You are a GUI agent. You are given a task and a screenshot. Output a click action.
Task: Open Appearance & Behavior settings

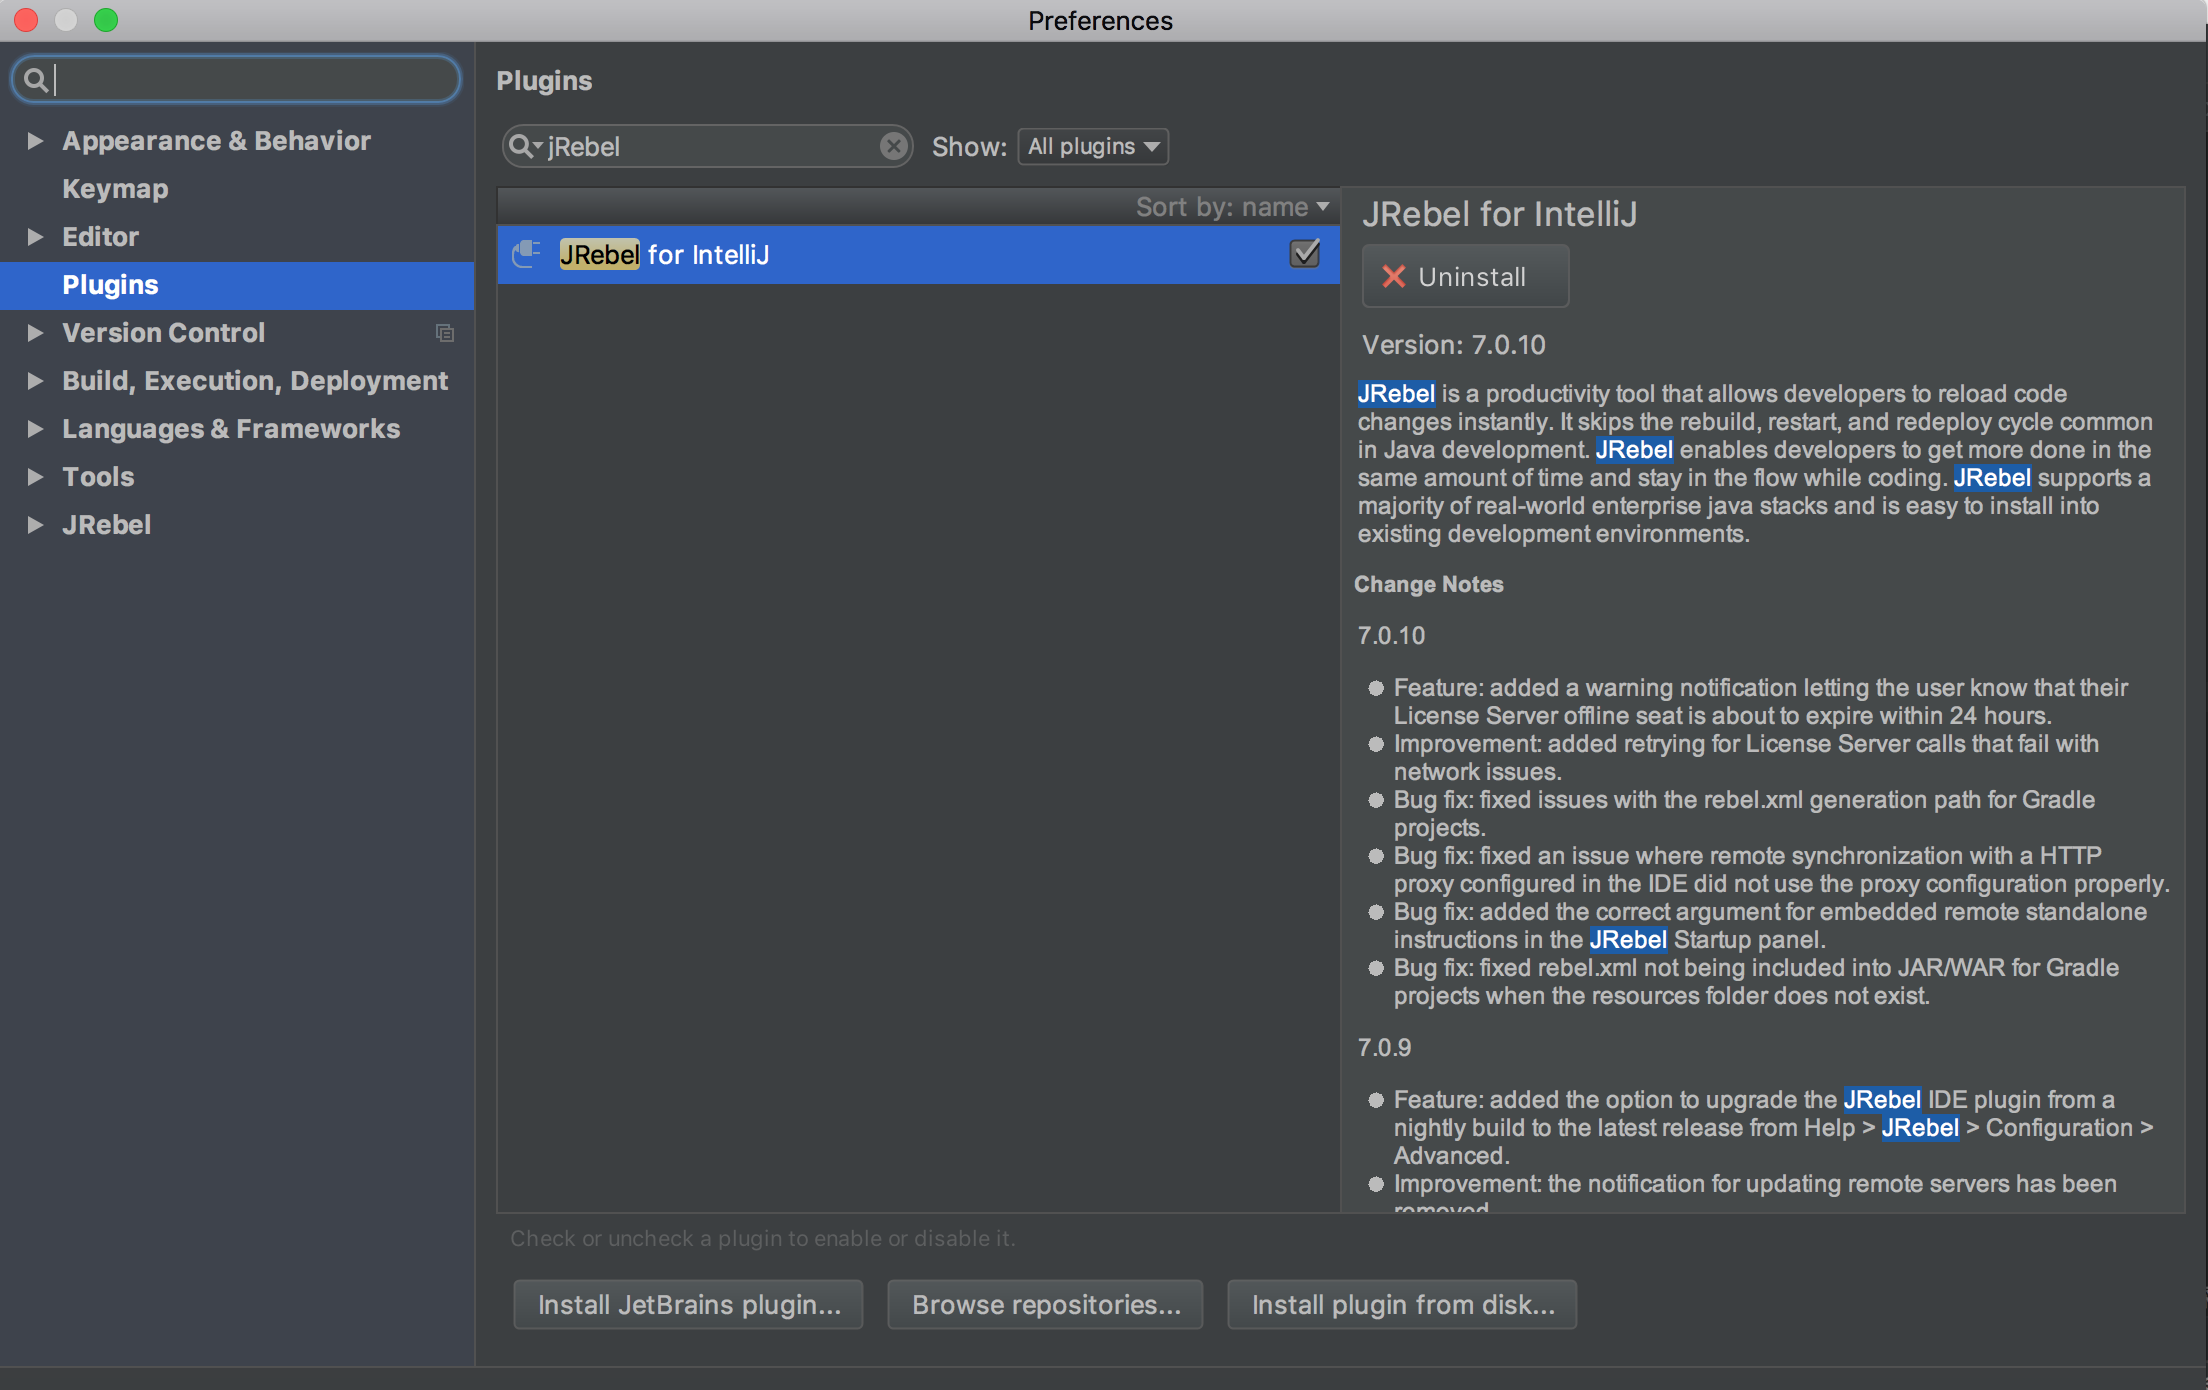tap(216, 140)
